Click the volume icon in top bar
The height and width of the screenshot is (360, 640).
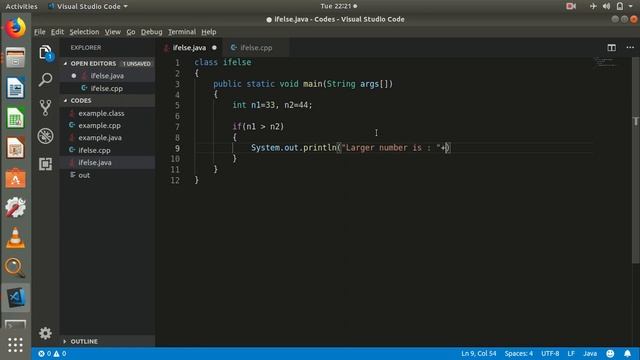click(x=607, y=6)
